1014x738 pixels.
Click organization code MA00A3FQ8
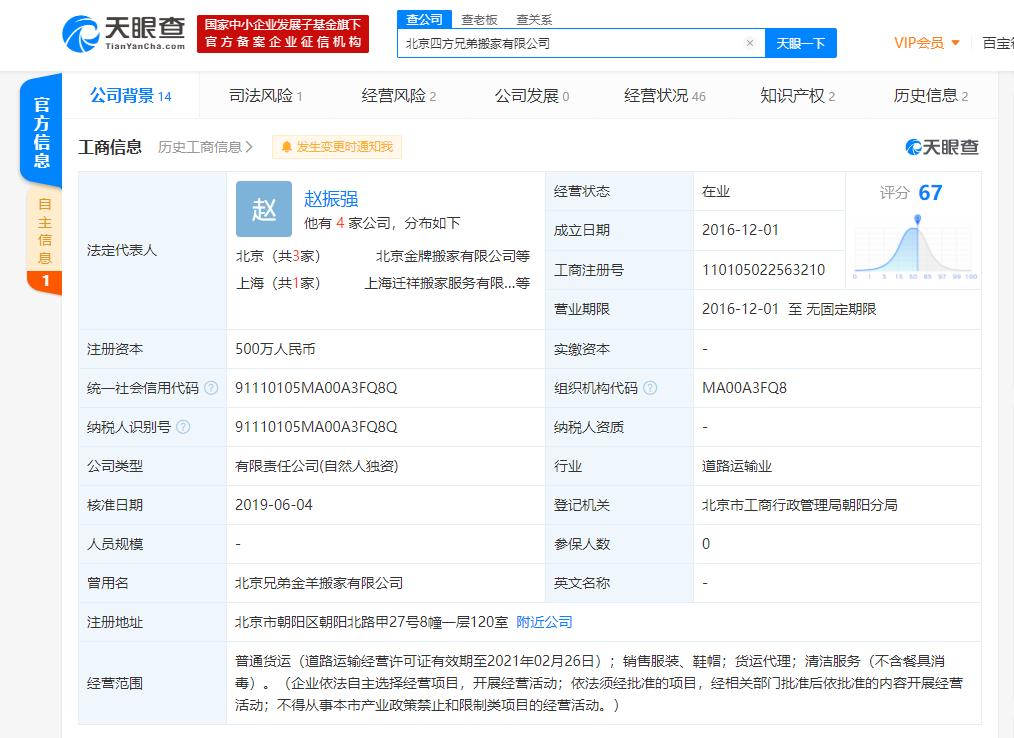click(744, 388)
